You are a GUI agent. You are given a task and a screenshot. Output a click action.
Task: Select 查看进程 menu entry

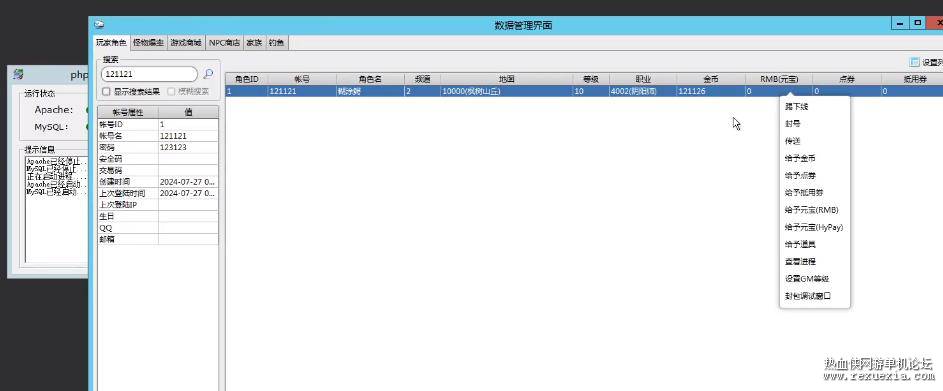(x=814, y=262)
